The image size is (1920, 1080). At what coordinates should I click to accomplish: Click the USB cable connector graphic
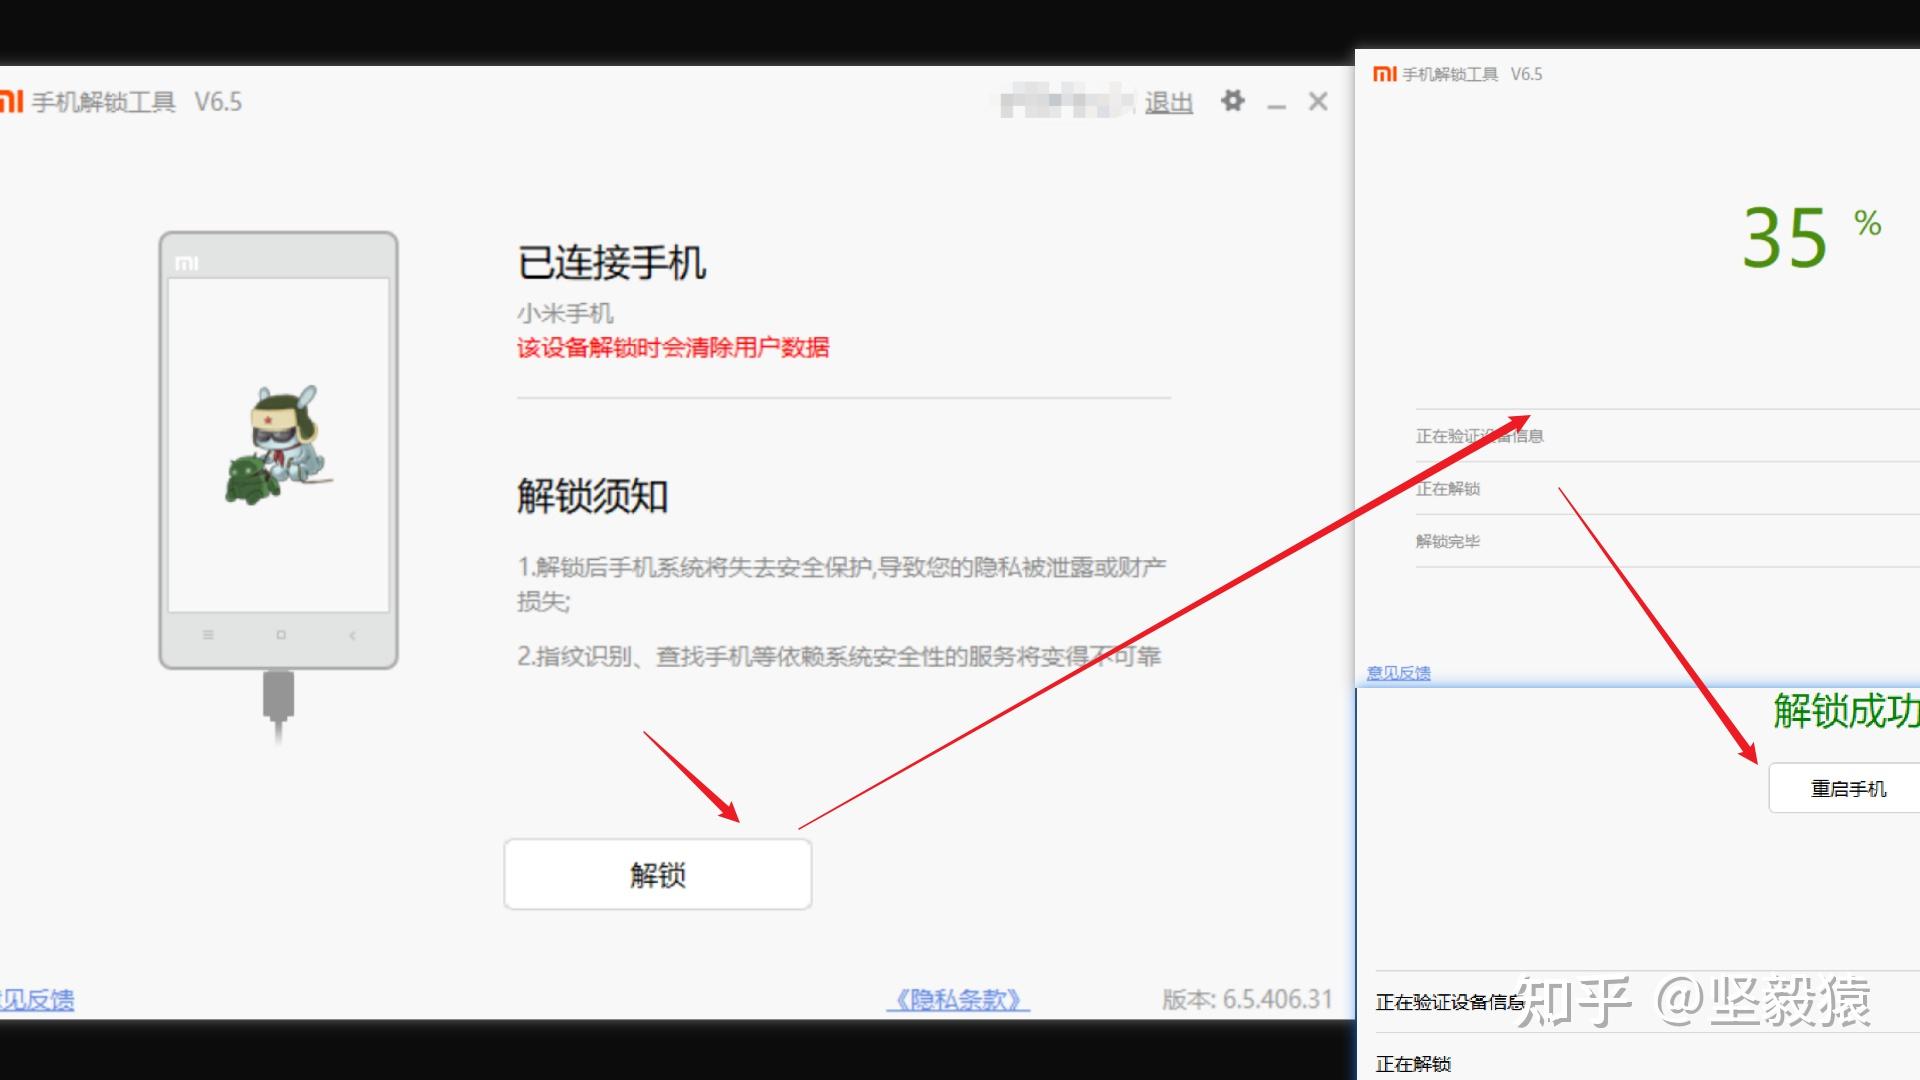pyautogui.click(x=278, y=695)
